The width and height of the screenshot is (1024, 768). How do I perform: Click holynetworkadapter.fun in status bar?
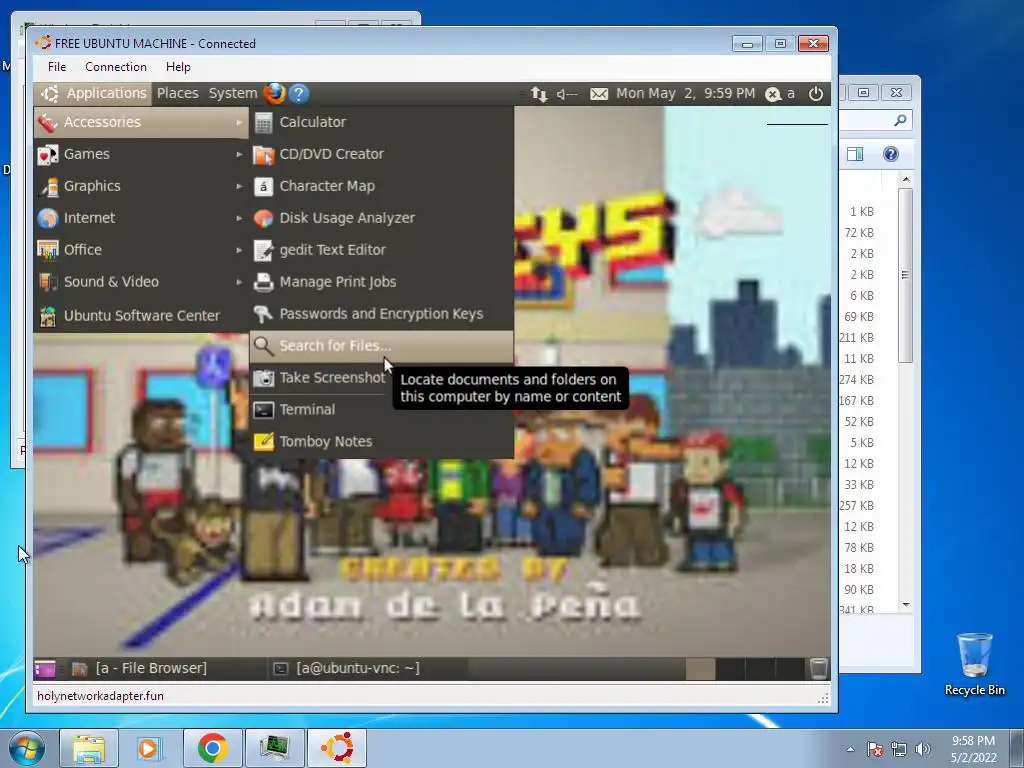coord(101,696)
